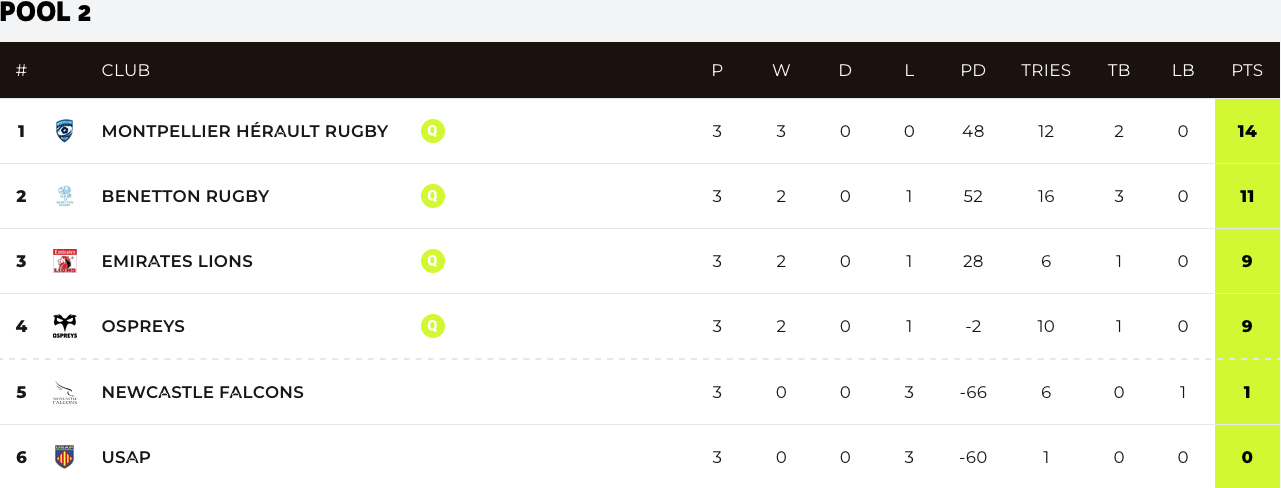Click the PTS column header
The image size is (1281, 488).
click(x=1247, y=71)
